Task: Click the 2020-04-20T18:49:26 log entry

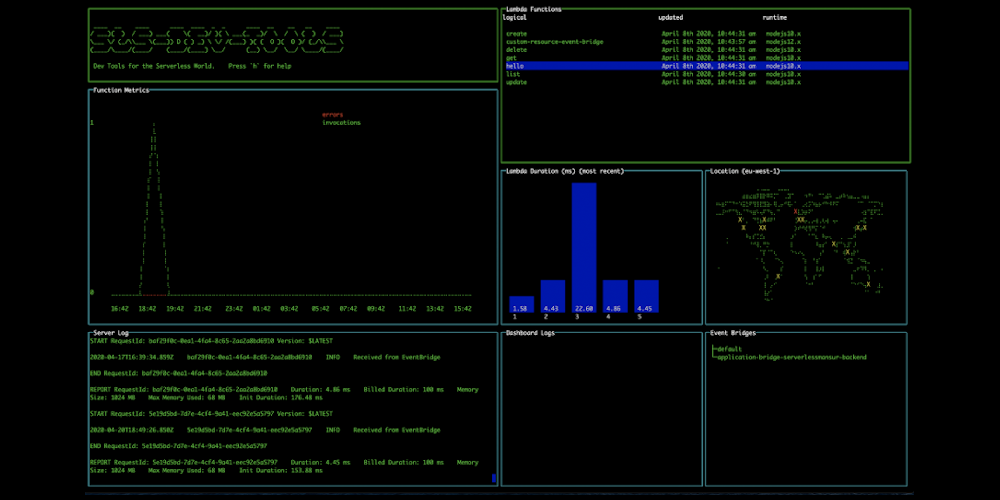Action: pyautogui.click(x=265, y=430)
